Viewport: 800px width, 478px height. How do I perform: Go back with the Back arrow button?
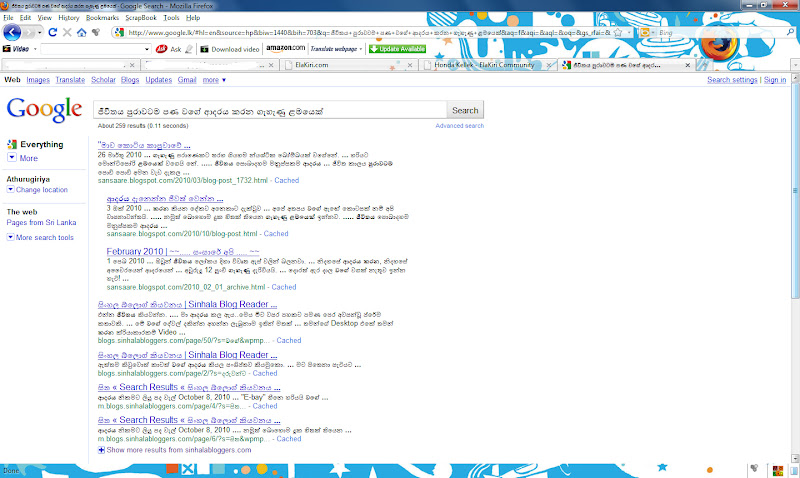pos(12,32)
